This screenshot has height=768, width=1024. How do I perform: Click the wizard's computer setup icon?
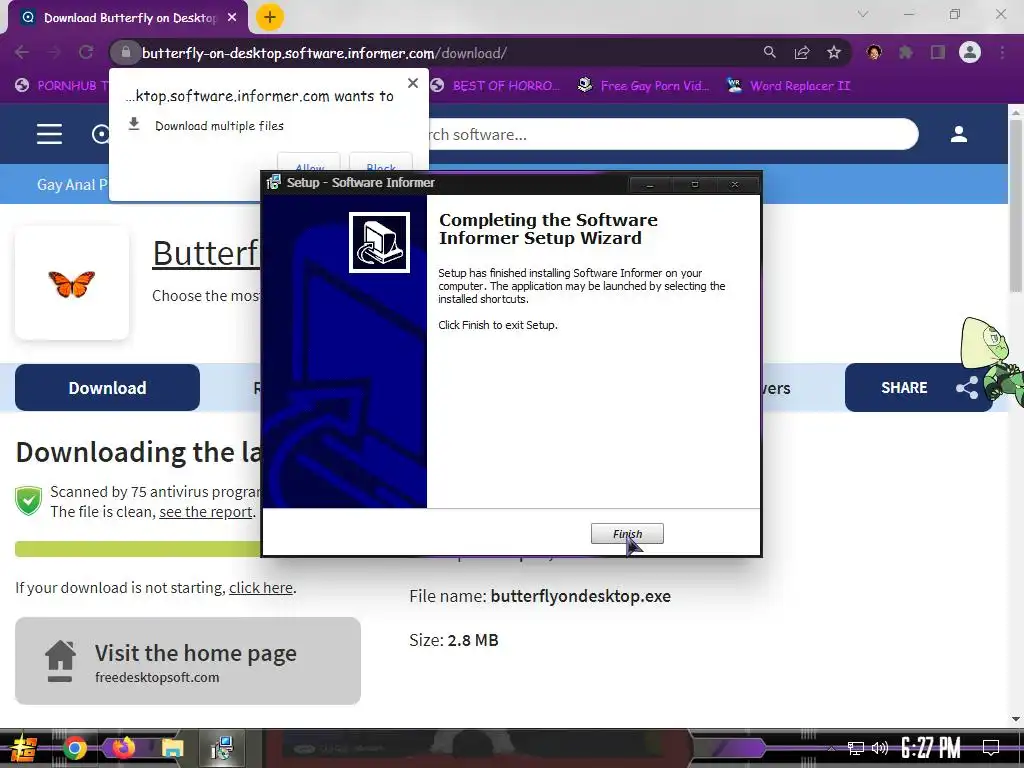[x=379, y=242]
